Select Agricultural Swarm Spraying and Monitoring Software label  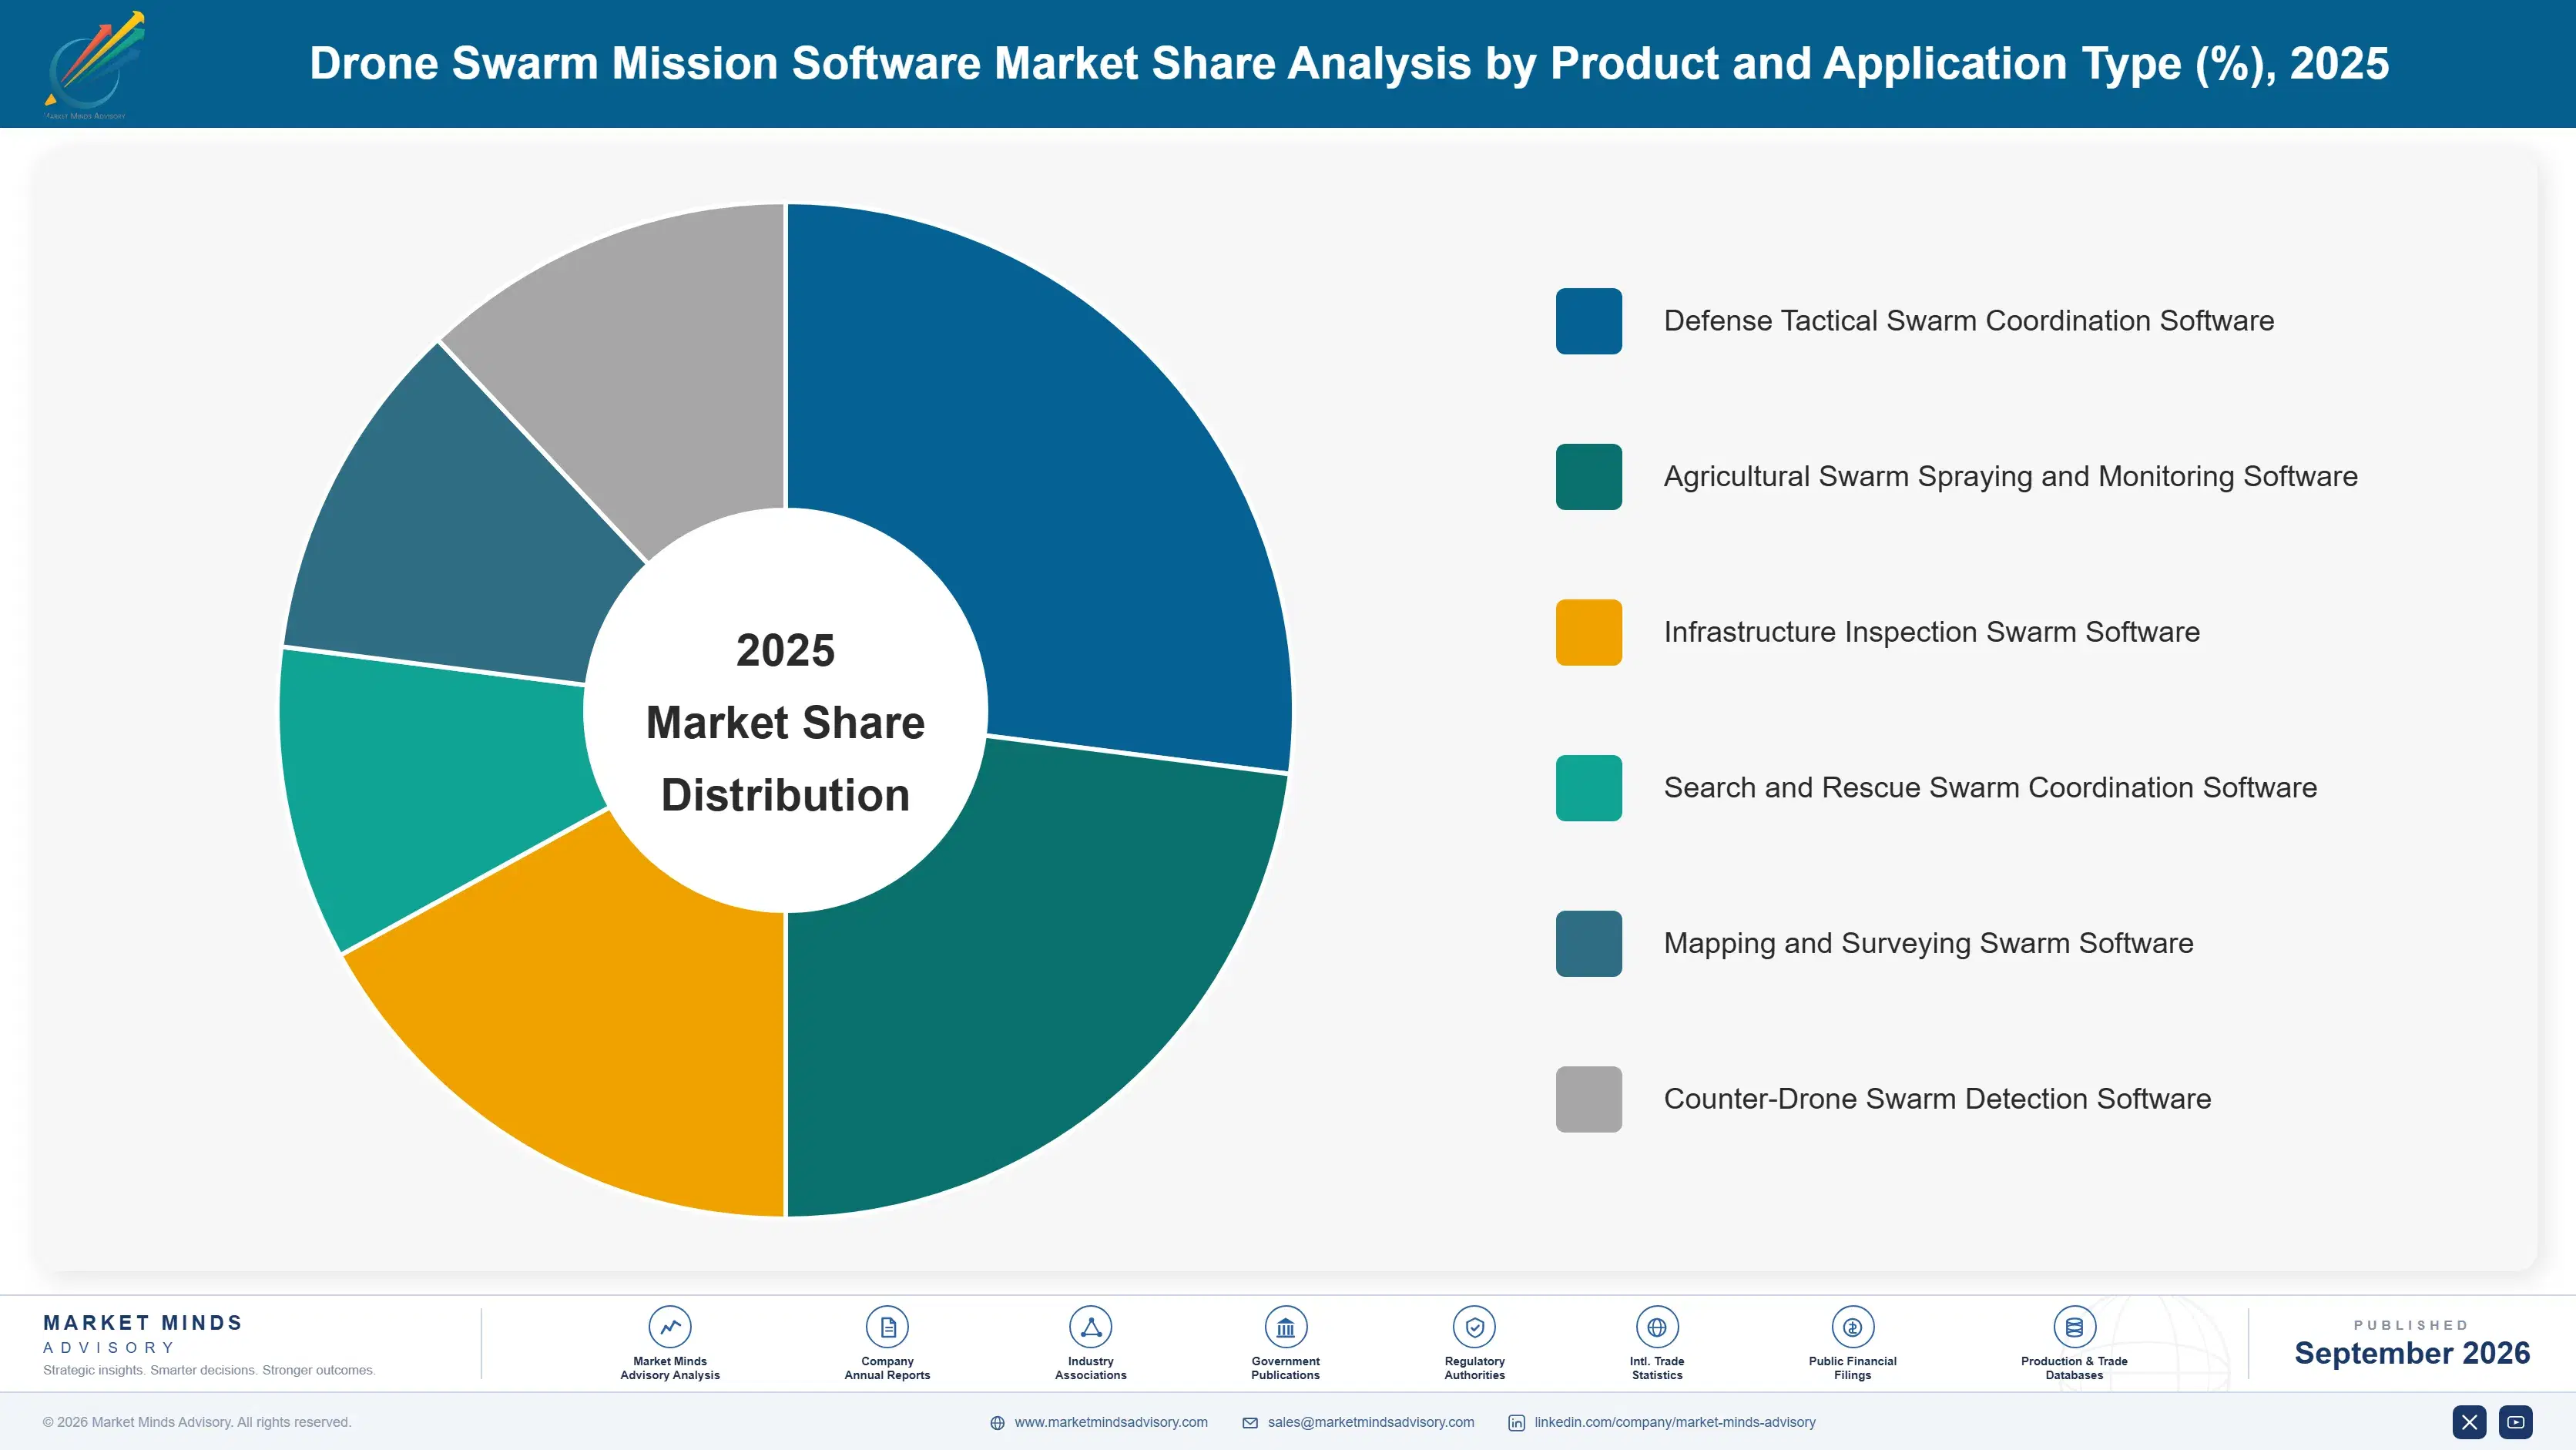coord(2010,477)
